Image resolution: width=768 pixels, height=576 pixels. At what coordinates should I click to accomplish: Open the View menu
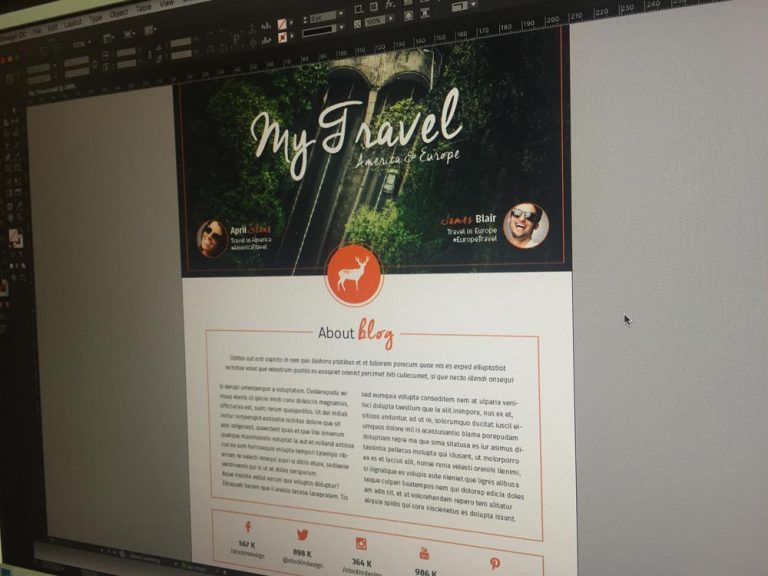(x=167, y=3)
